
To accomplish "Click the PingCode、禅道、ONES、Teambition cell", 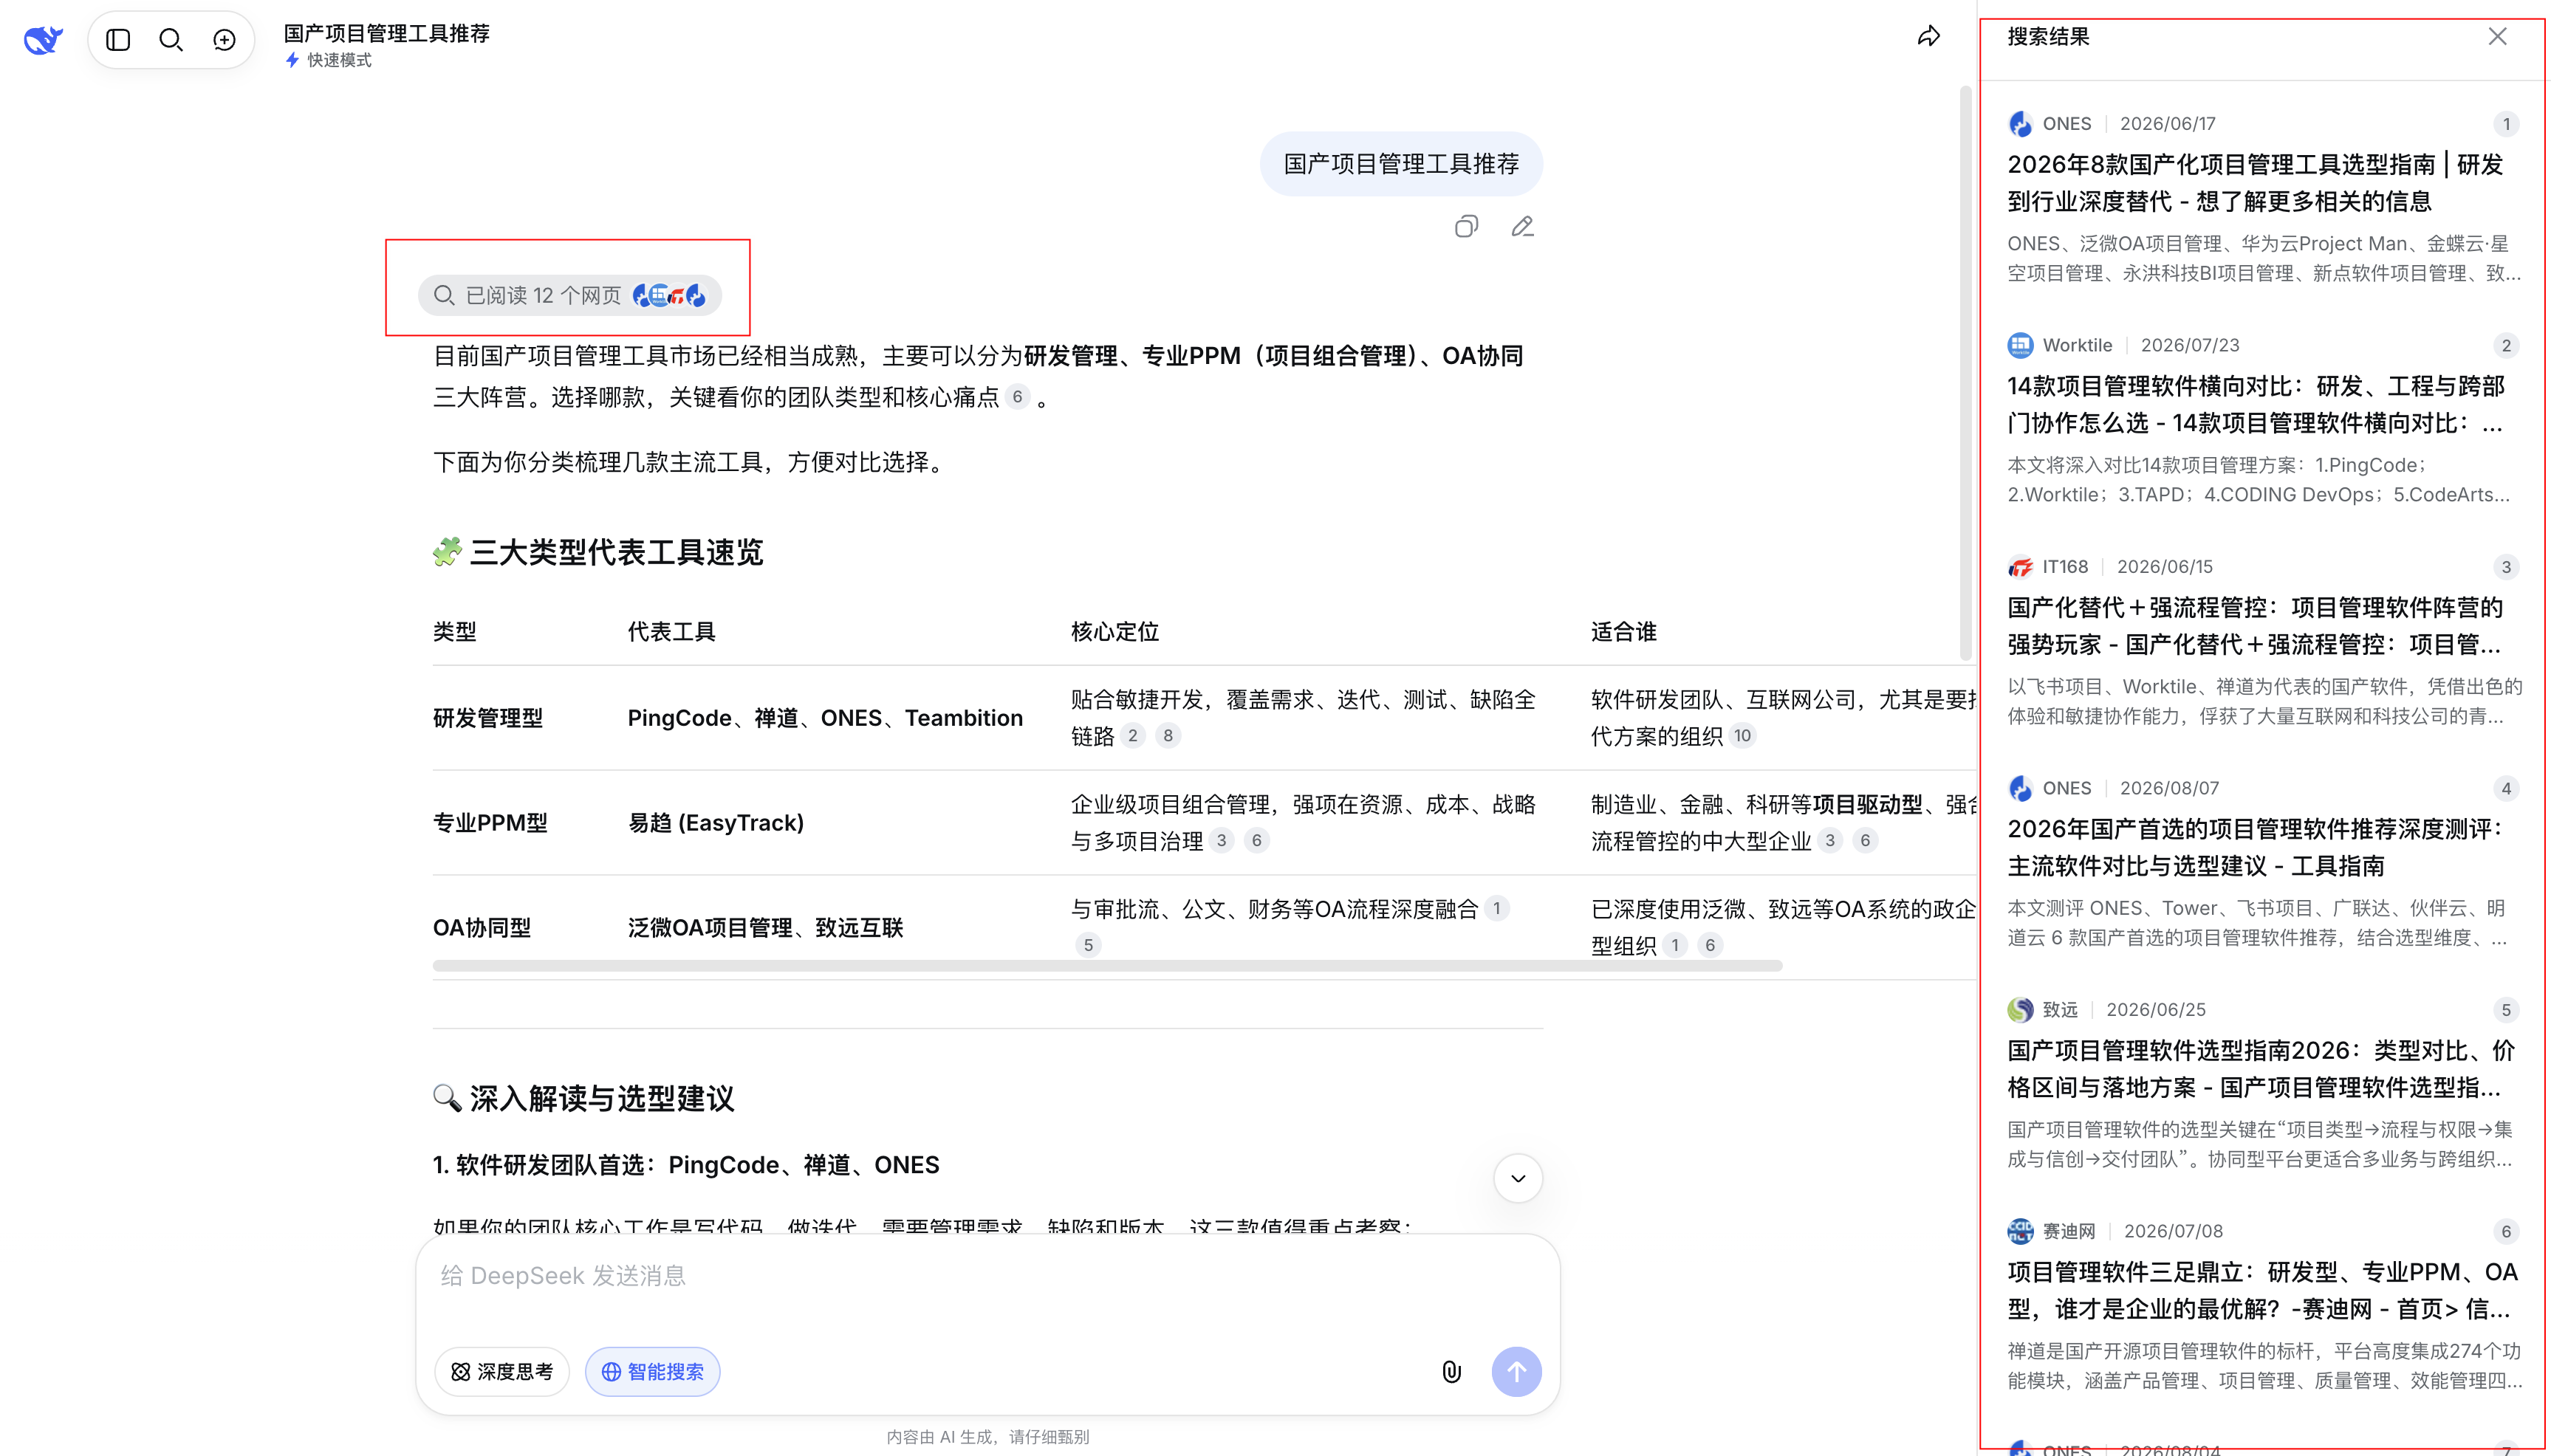I will pos(825,718).
